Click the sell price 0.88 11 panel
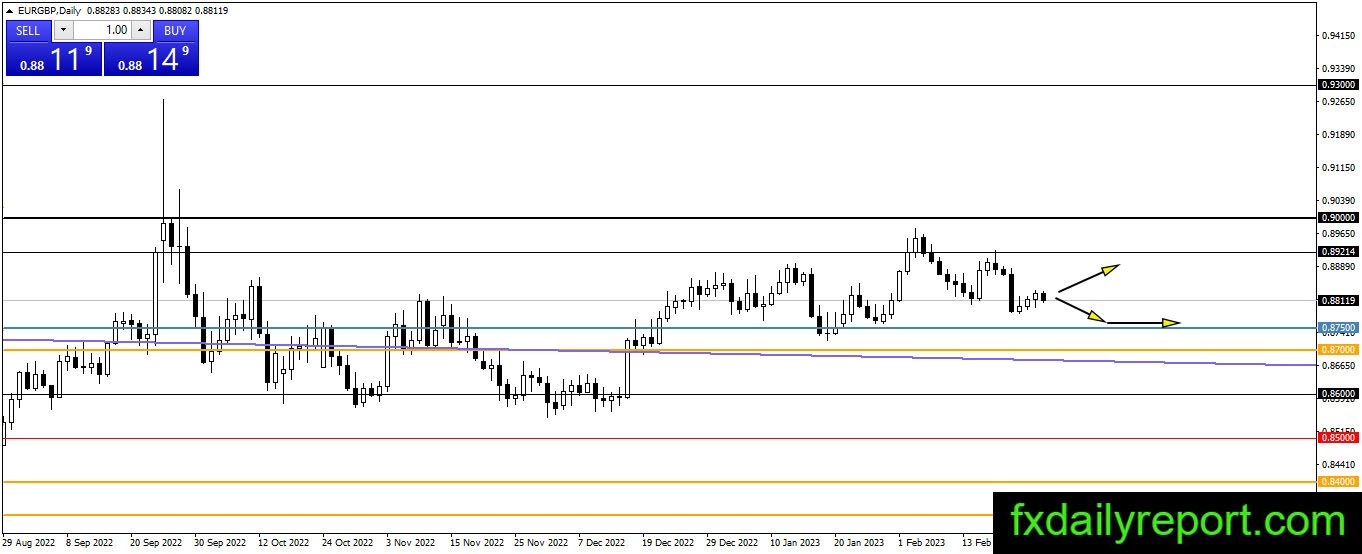This screenshot has height=554, width=1362. 53,58
